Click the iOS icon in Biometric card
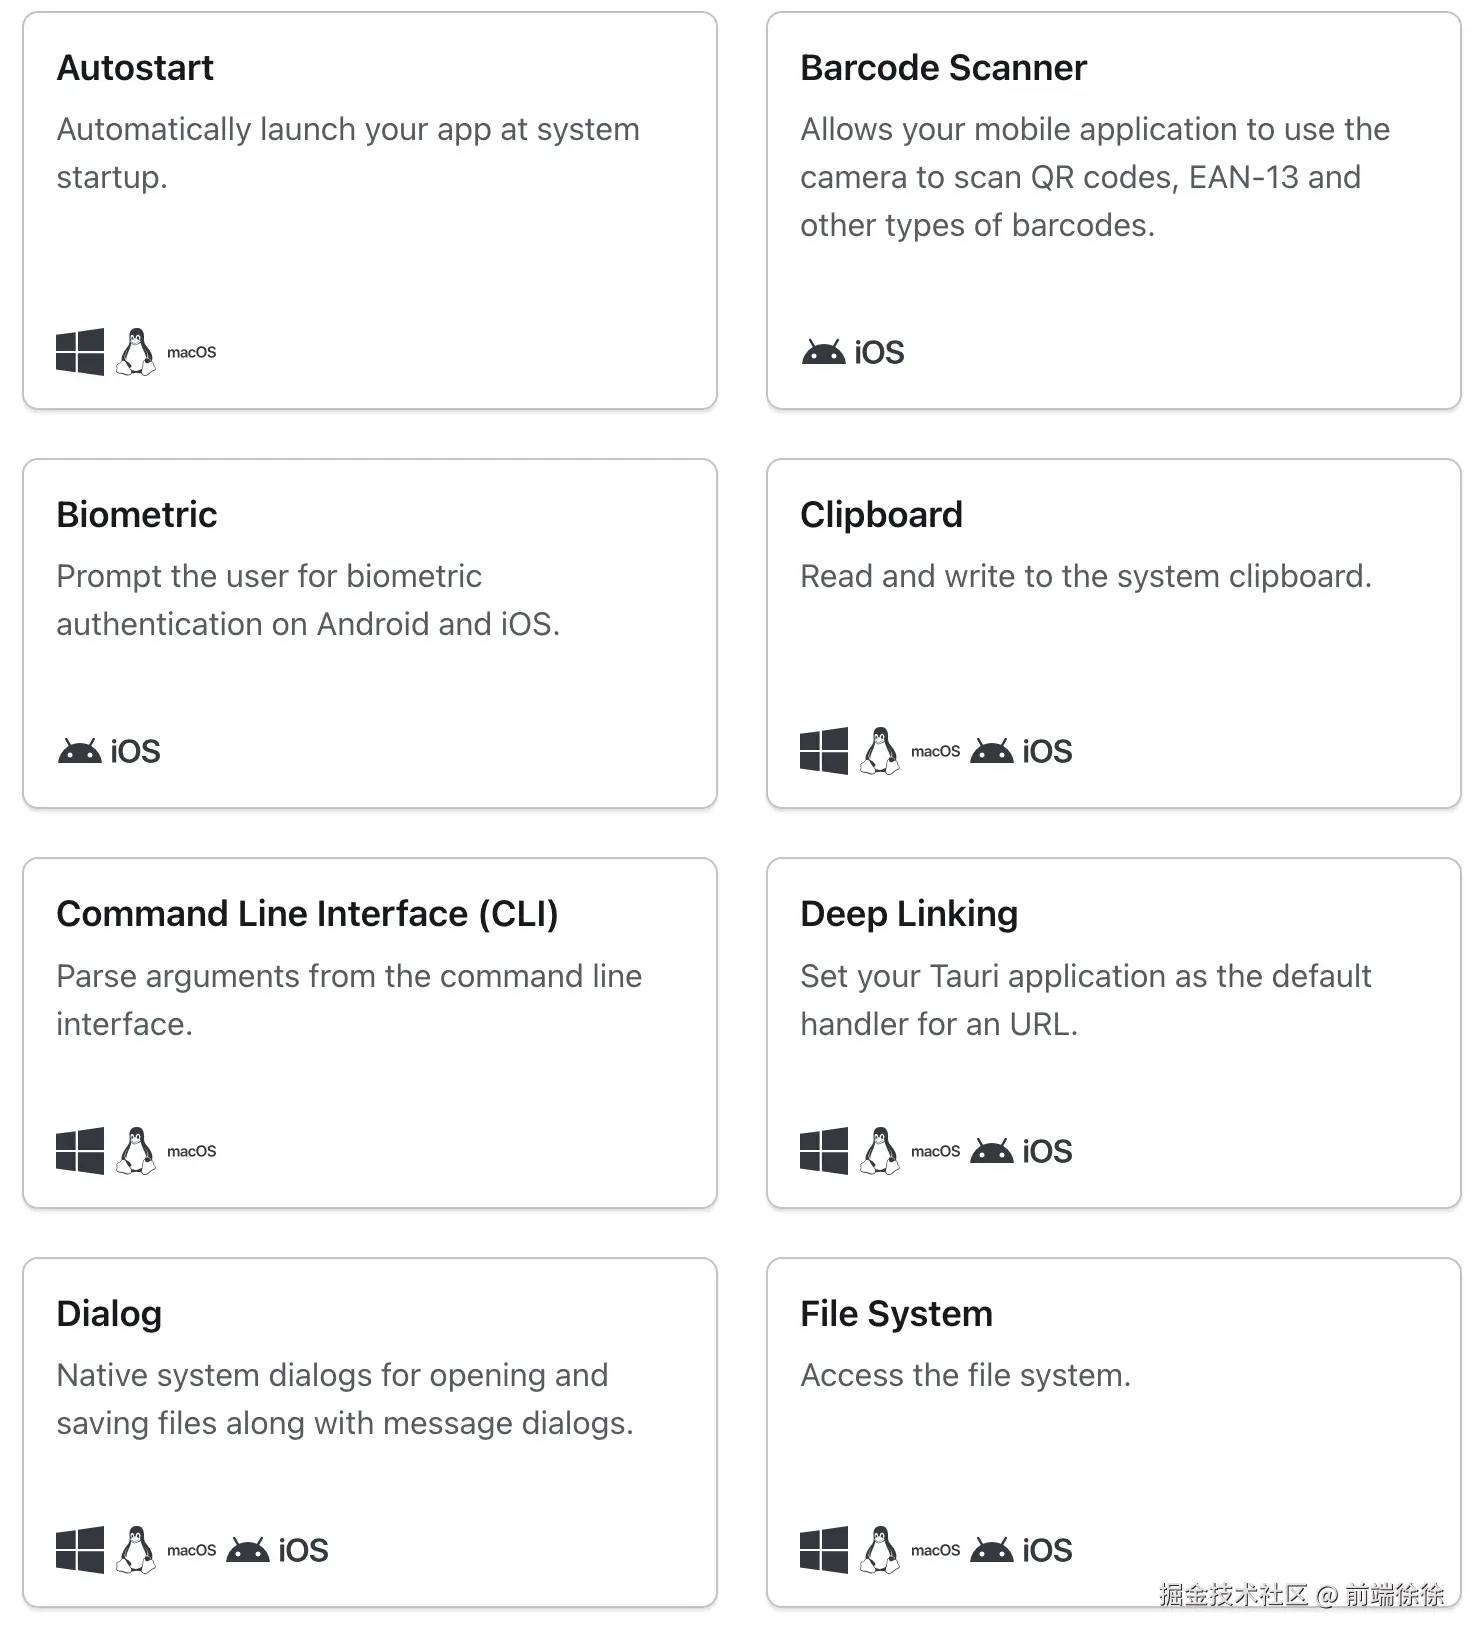 point(136,751)
